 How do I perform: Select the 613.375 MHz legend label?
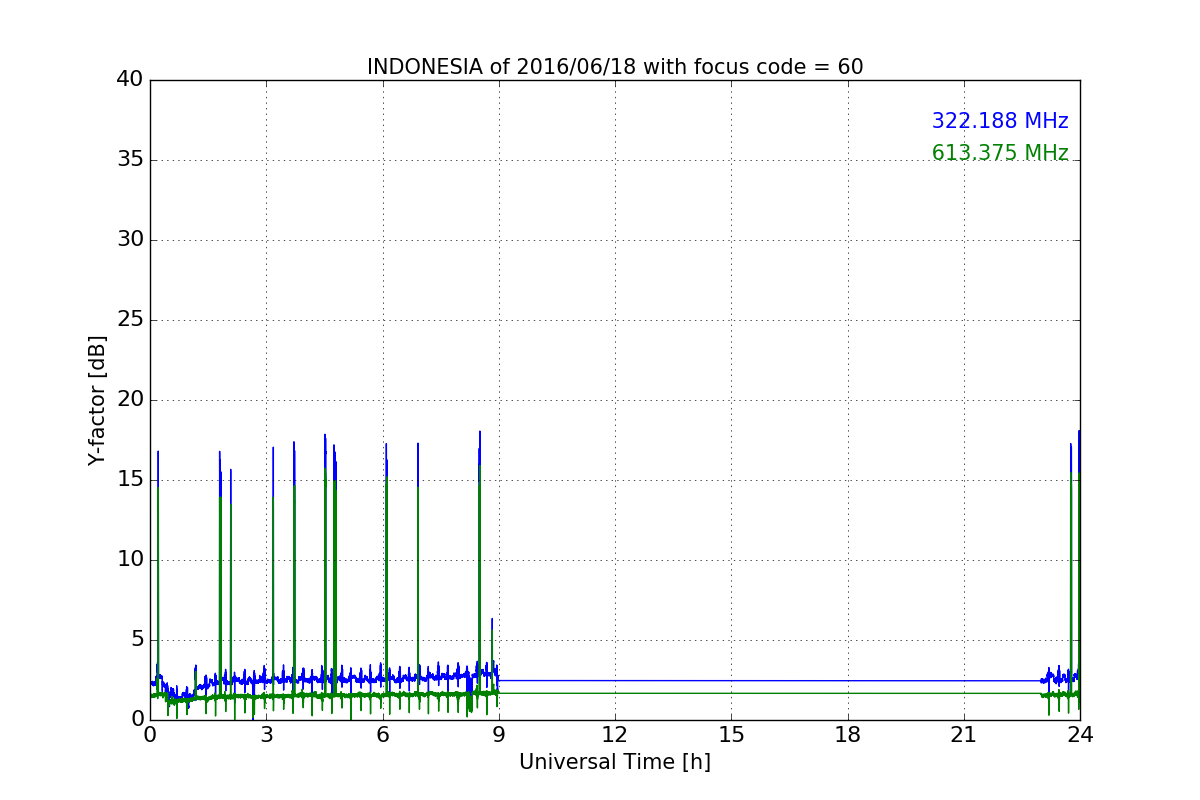pyautogui.click(x=1000, y=153)
